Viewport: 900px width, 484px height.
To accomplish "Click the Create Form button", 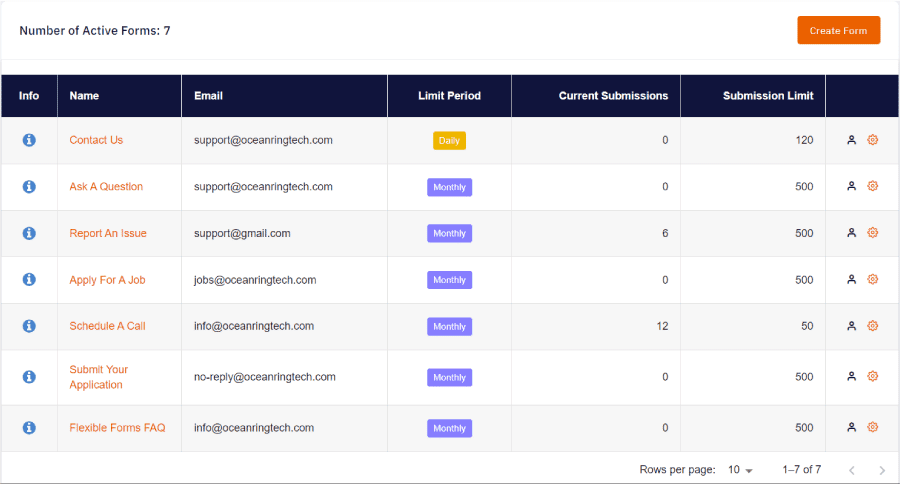I will (838, 30).
